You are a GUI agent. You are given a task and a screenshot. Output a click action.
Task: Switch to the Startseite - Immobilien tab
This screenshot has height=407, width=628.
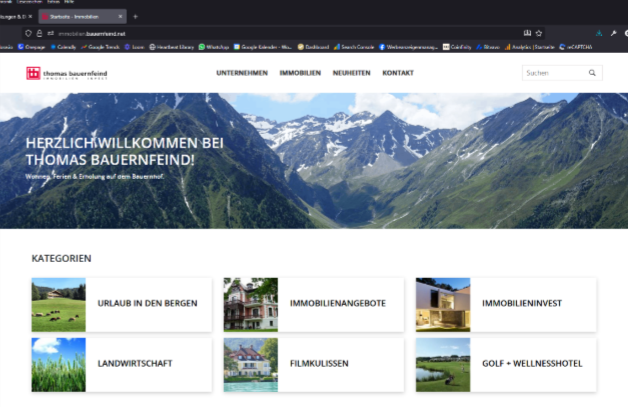(x=79, y=17)
